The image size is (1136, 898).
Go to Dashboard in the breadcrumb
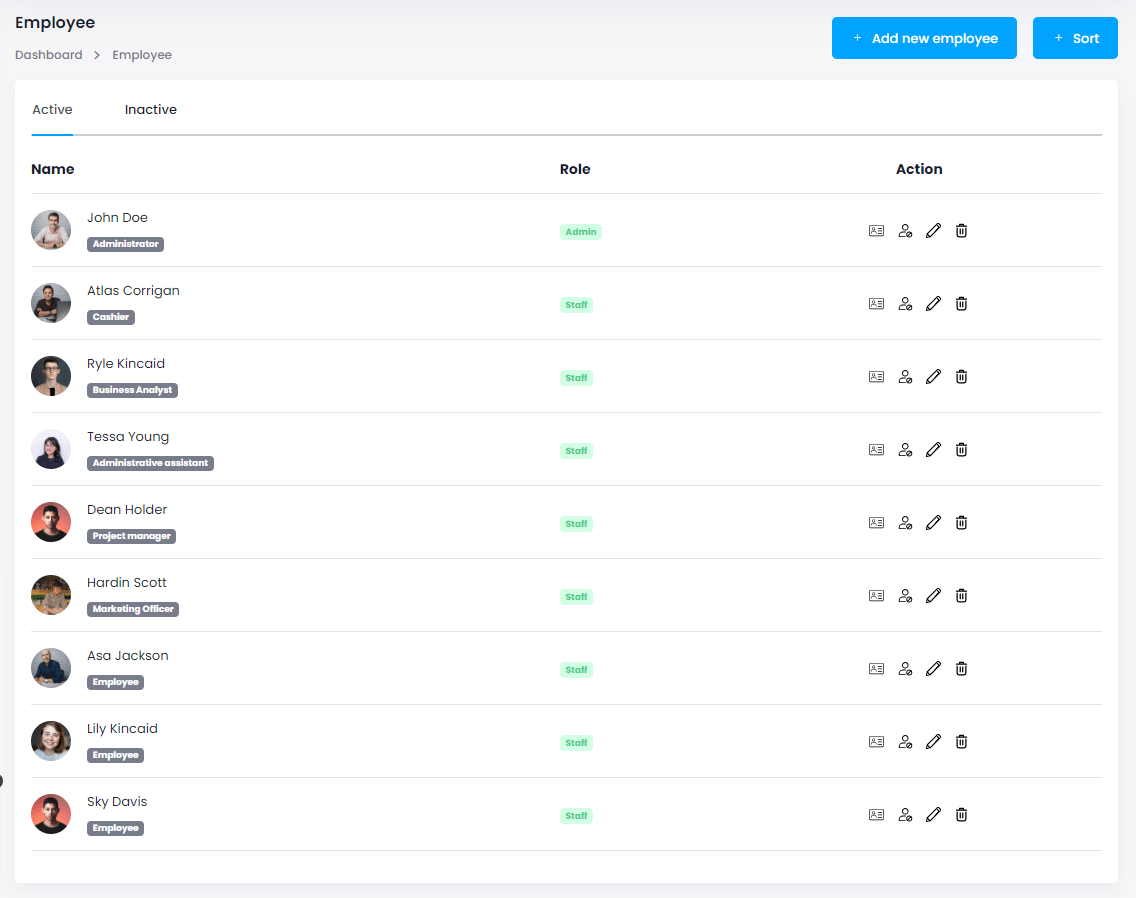49,55
